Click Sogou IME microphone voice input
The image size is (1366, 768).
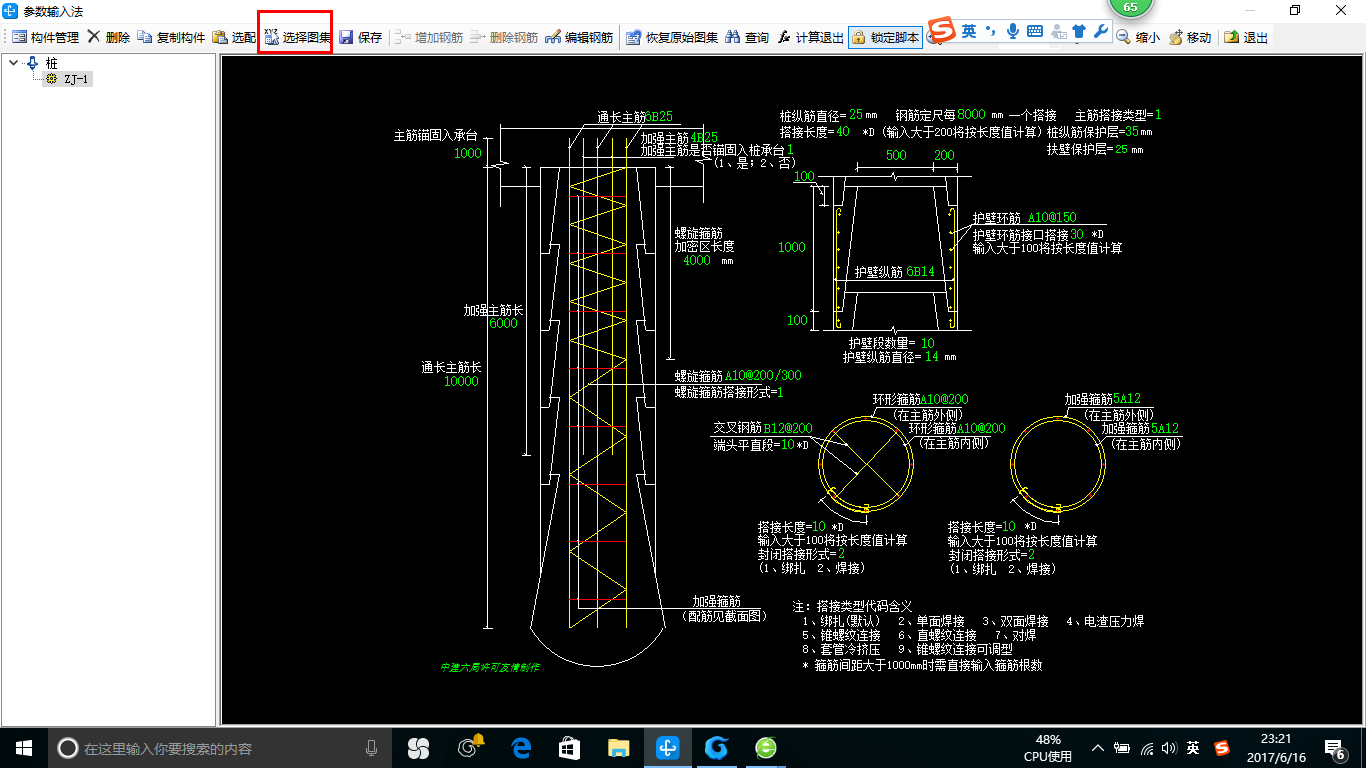coord(1012,31)
